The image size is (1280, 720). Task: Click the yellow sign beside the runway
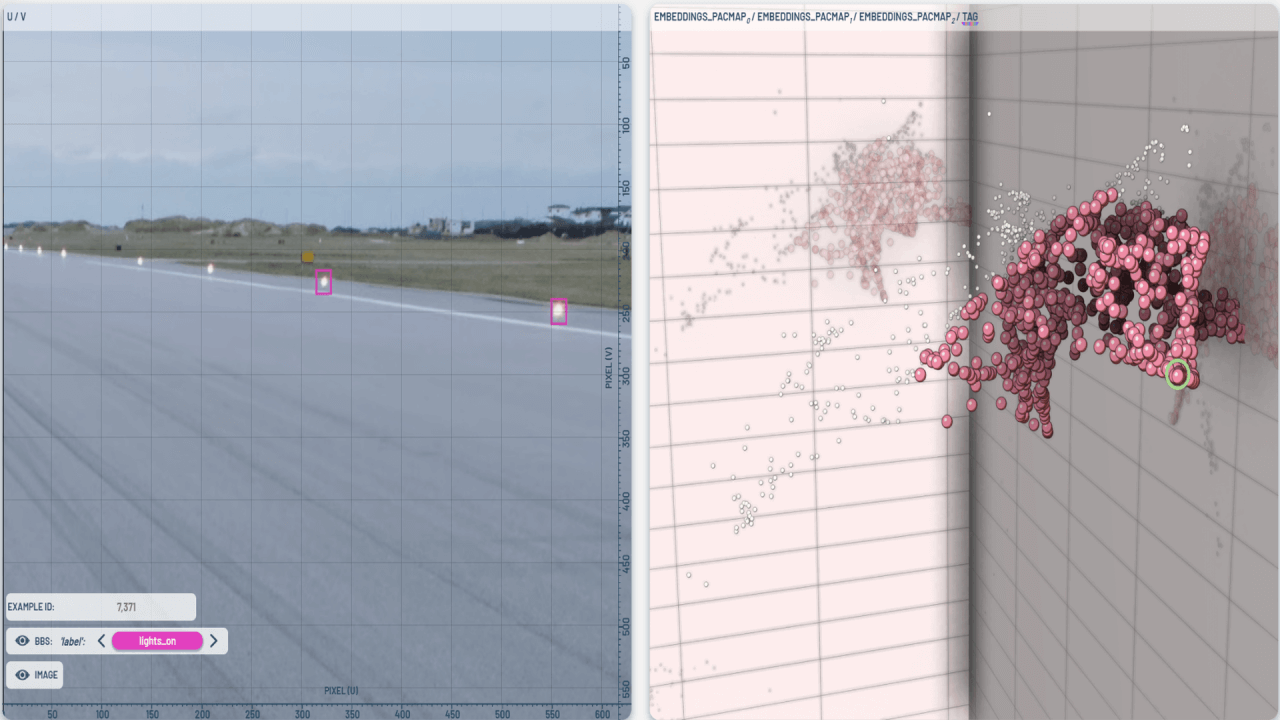click(x=308, y=257)
